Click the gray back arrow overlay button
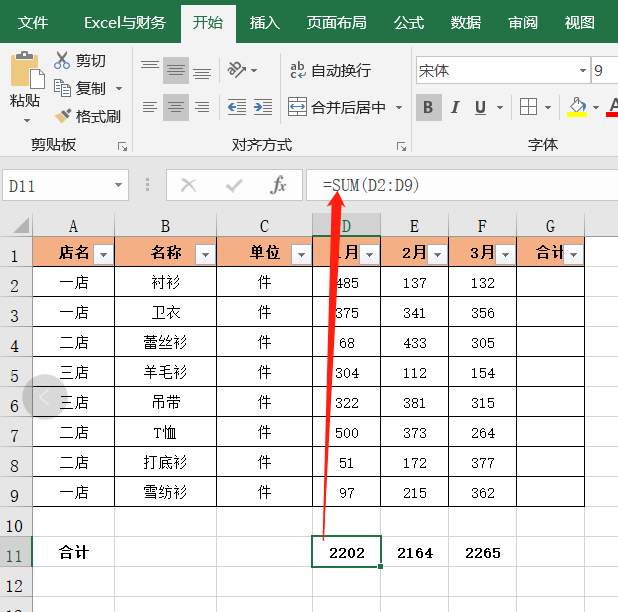Screen dimensions: 618x612 click(x=44, y=397)
